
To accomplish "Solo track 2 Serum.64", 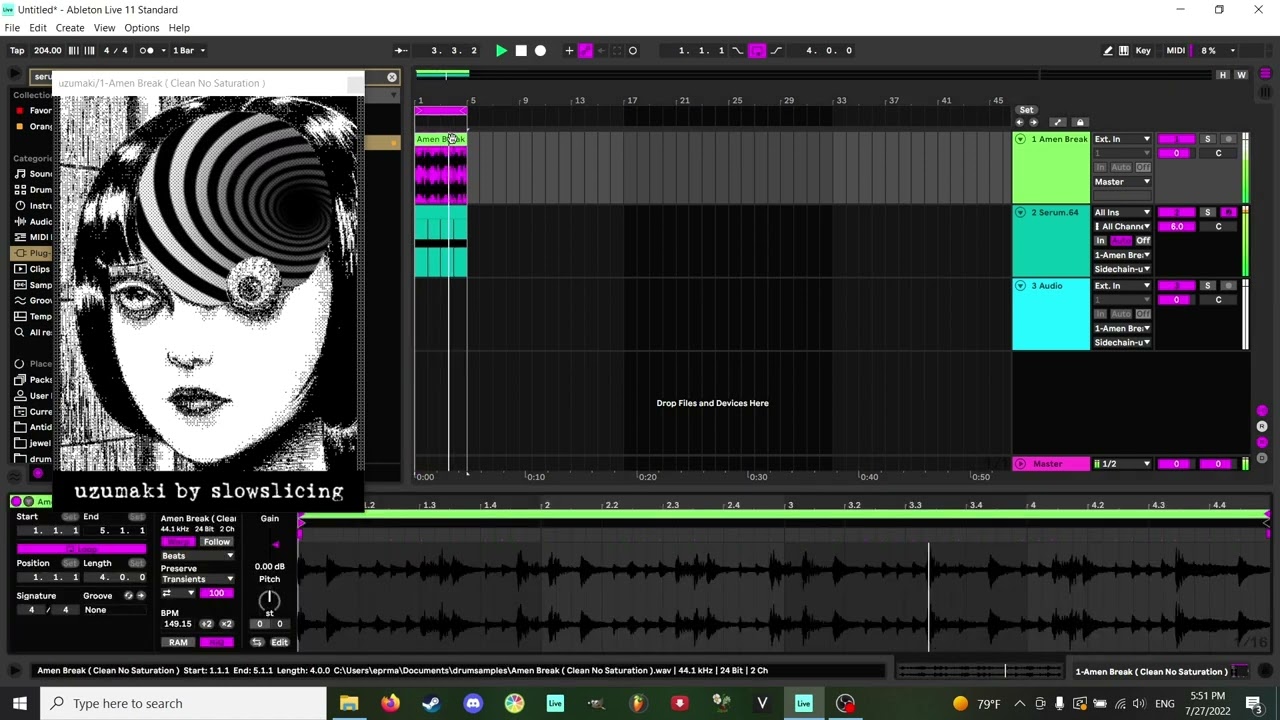I will click(x=1207, y=212).
